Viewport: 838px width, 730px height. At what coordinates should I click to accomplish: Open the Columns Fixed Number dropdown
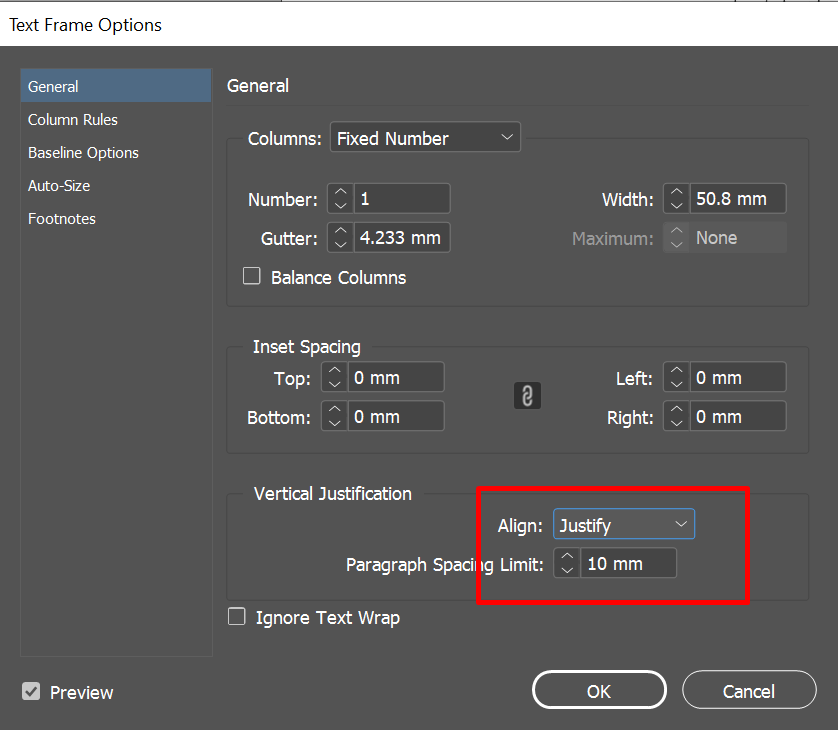coord(425,138)
